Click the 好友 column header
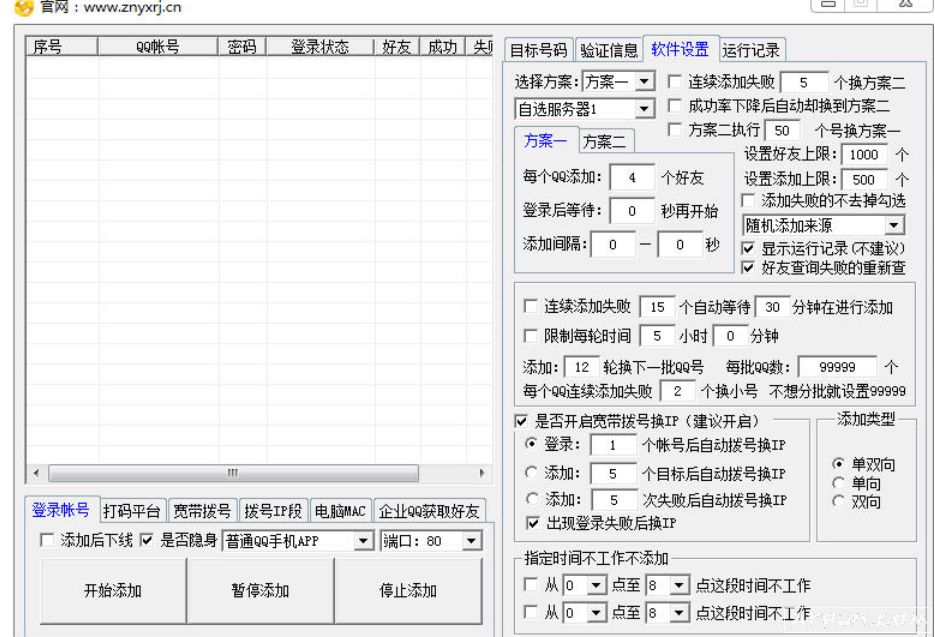Image resolution: width=935 pixels, height=637 pixels. 397,47
